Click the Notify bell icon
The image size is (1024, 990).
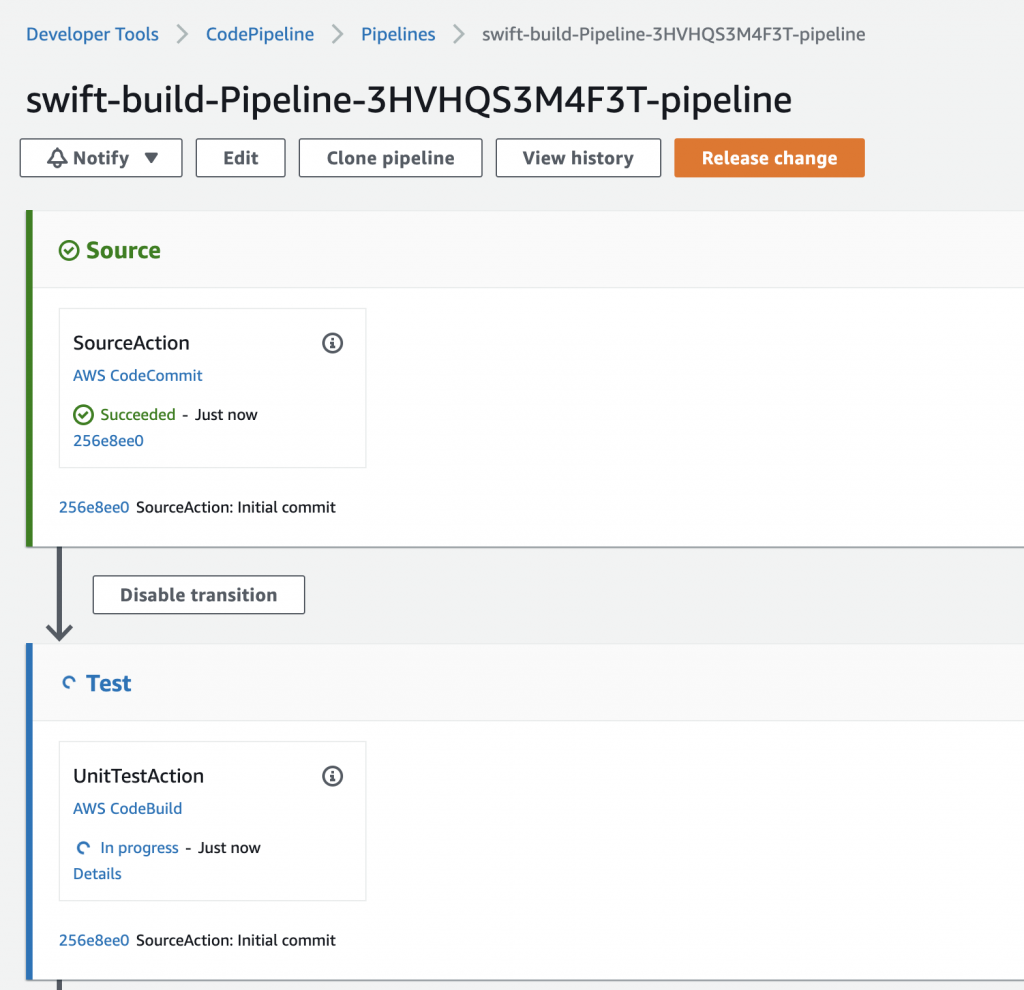click(59, 157)
